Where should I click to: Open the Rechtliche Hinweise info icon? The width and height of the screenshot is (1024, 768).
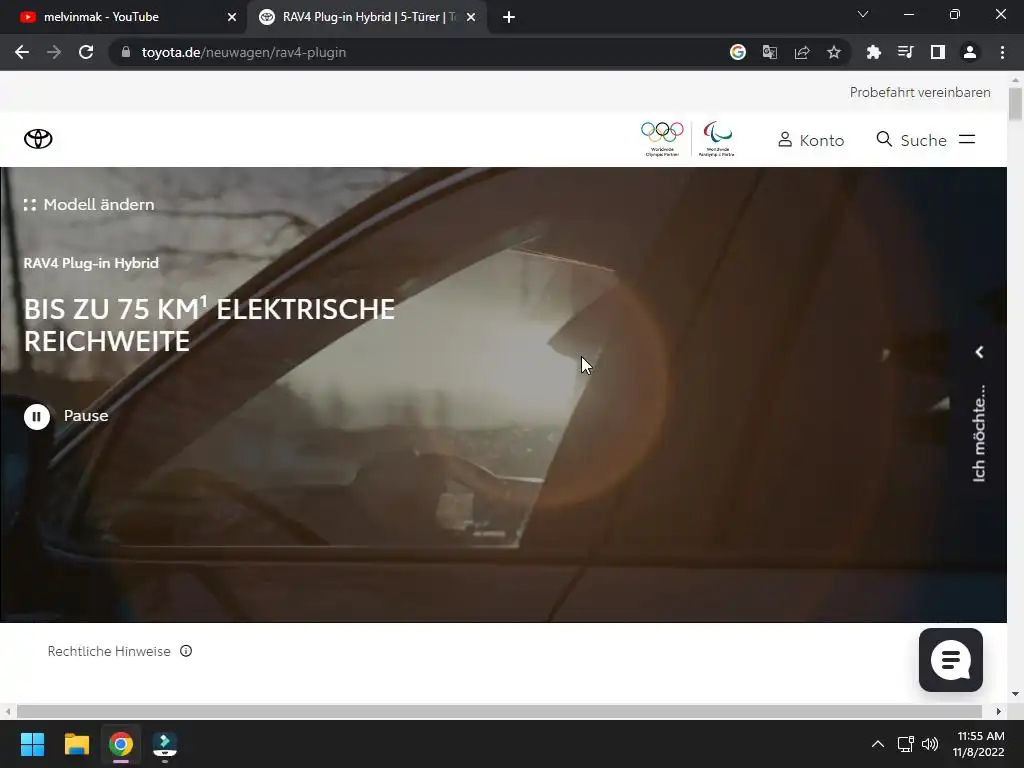[x=186, y=651]
